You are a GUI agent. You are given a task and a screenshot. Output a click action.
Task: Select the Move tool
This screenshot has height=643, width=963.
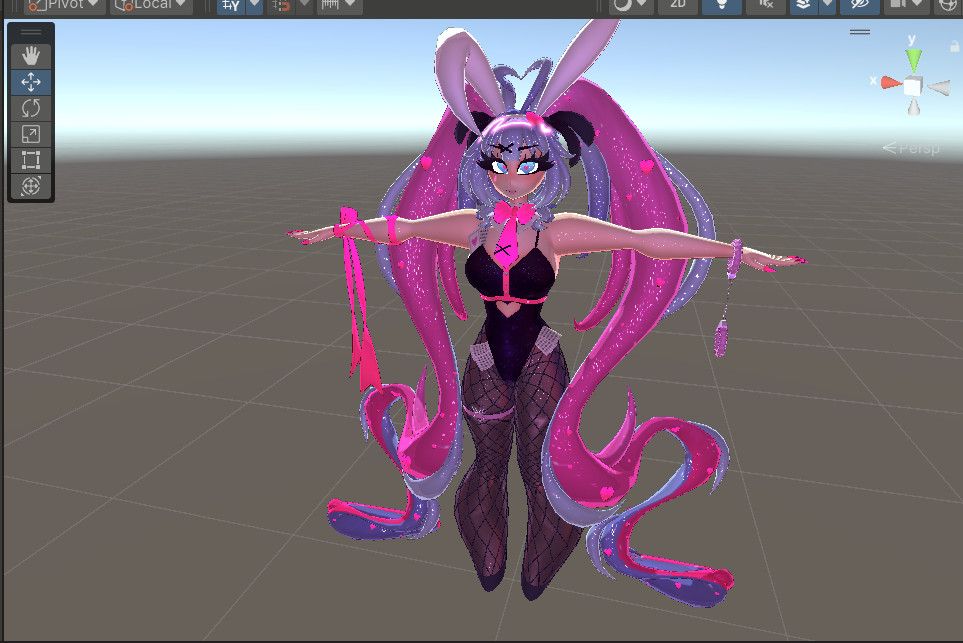coord(31,82)
